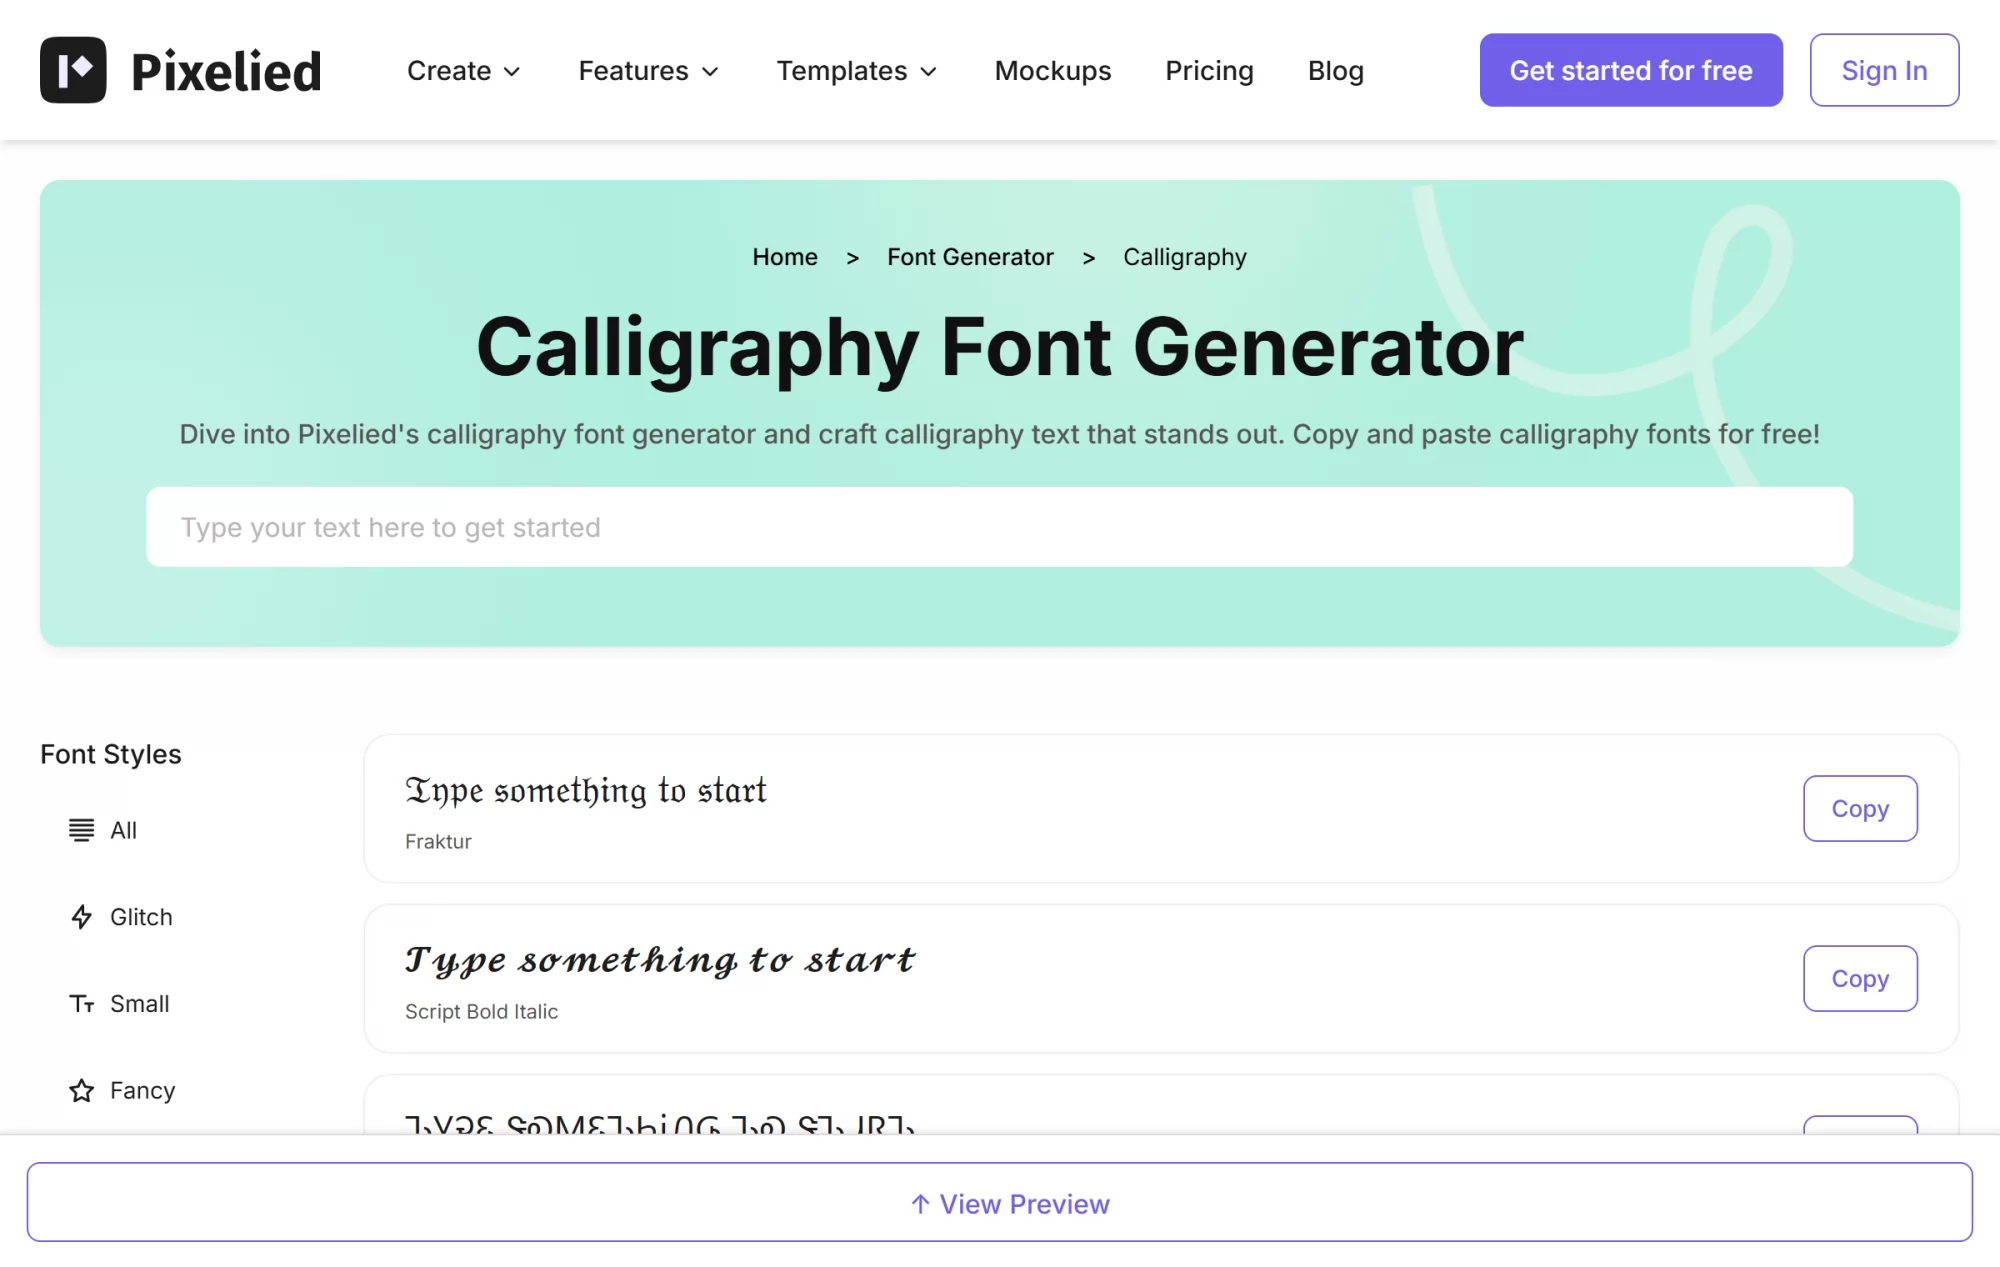Image resolution: width=2000 pixels, height=1267 pixels.
Task: Click the Sign In button
Action: click(x=1884, y=70)
